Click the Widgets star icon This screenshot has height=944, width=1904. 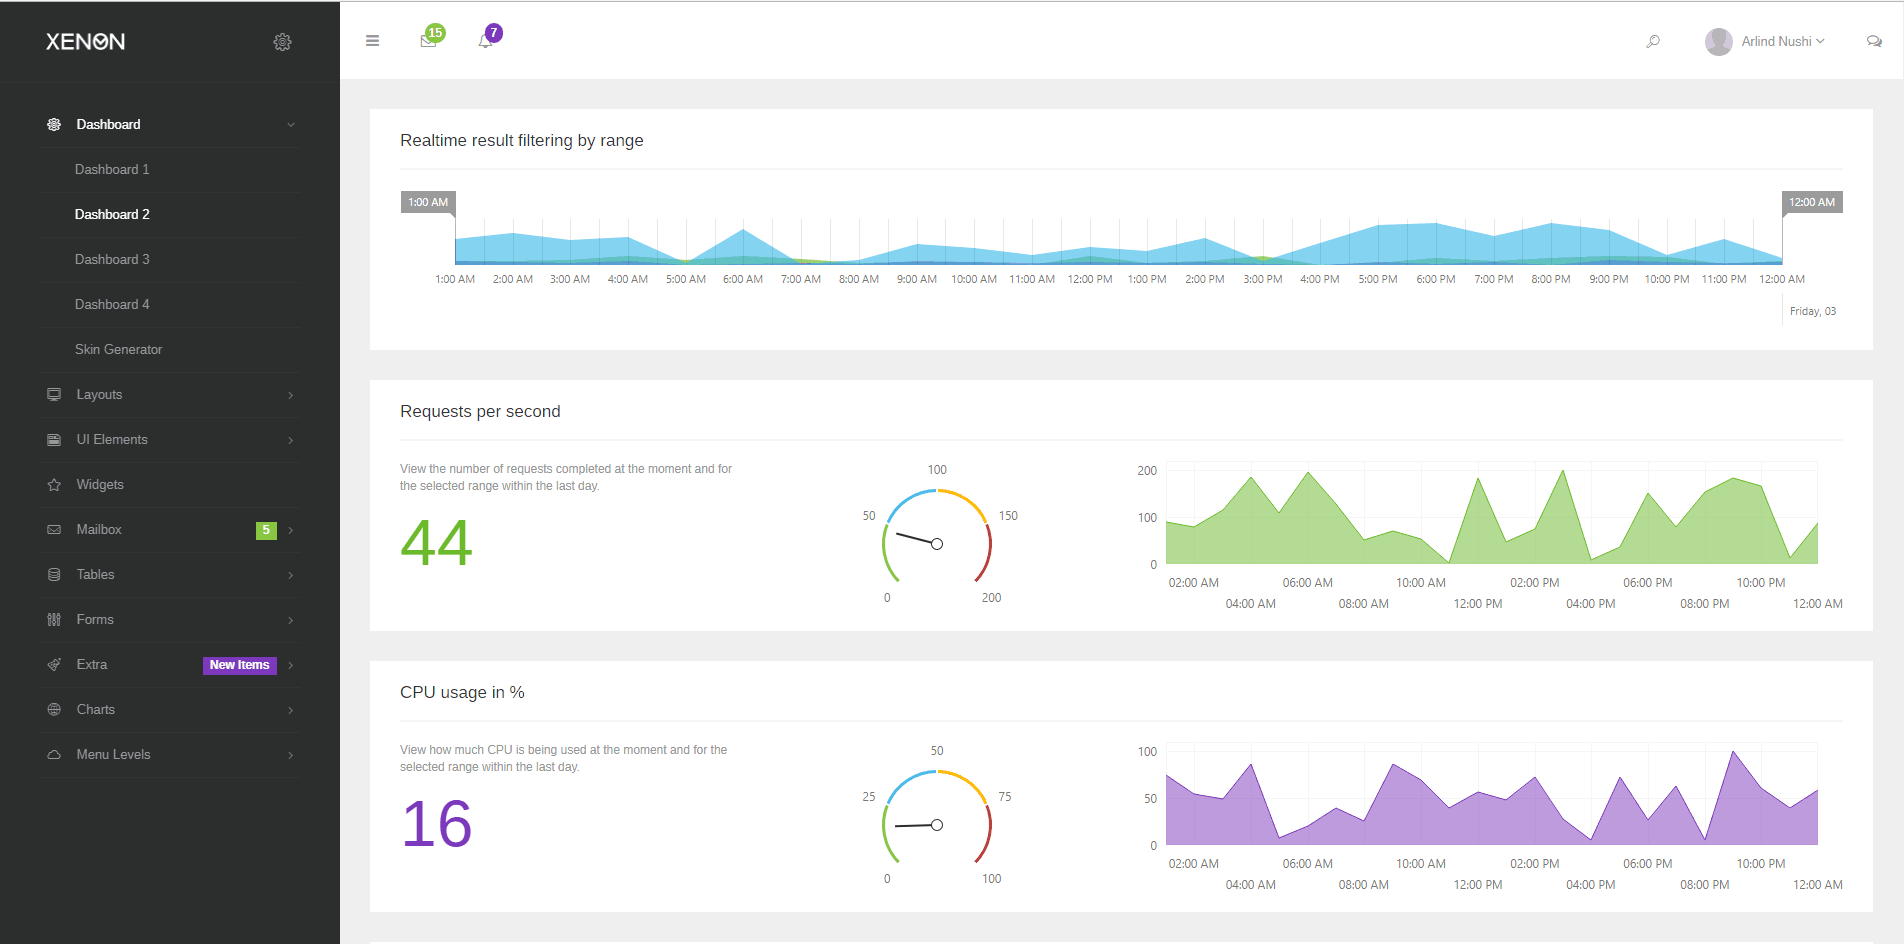(54, 485)
